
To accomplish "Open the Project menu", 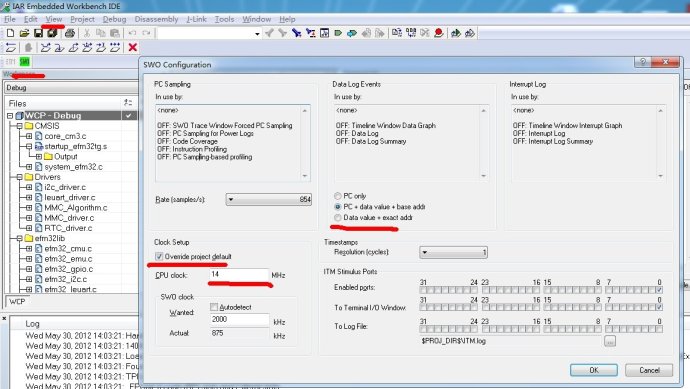I will [82, 19].
